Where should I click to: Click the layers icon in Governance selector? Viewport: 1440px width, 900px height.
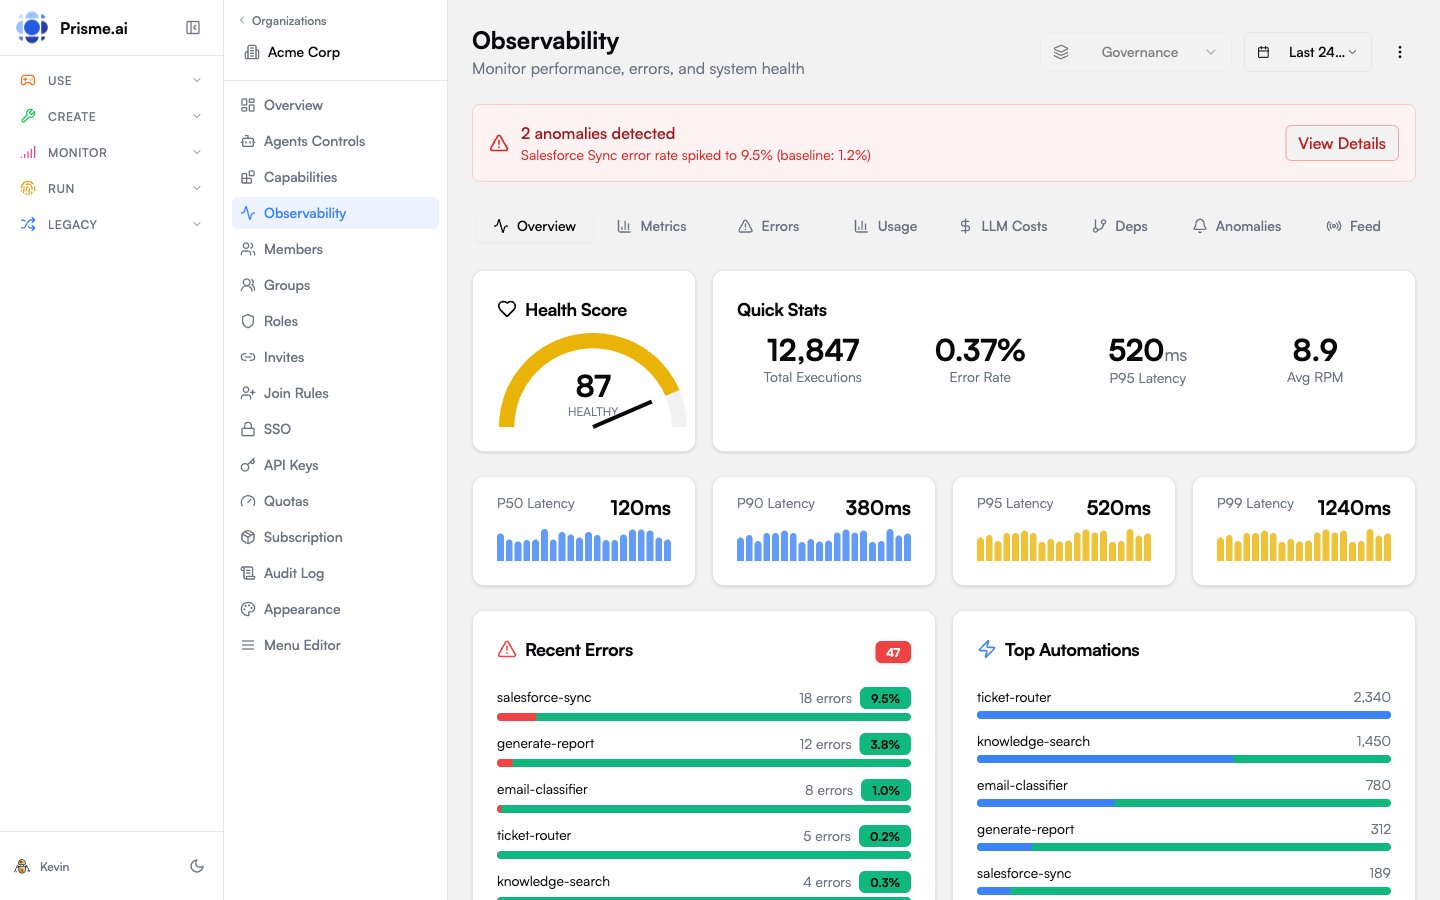click(1061, 52)
